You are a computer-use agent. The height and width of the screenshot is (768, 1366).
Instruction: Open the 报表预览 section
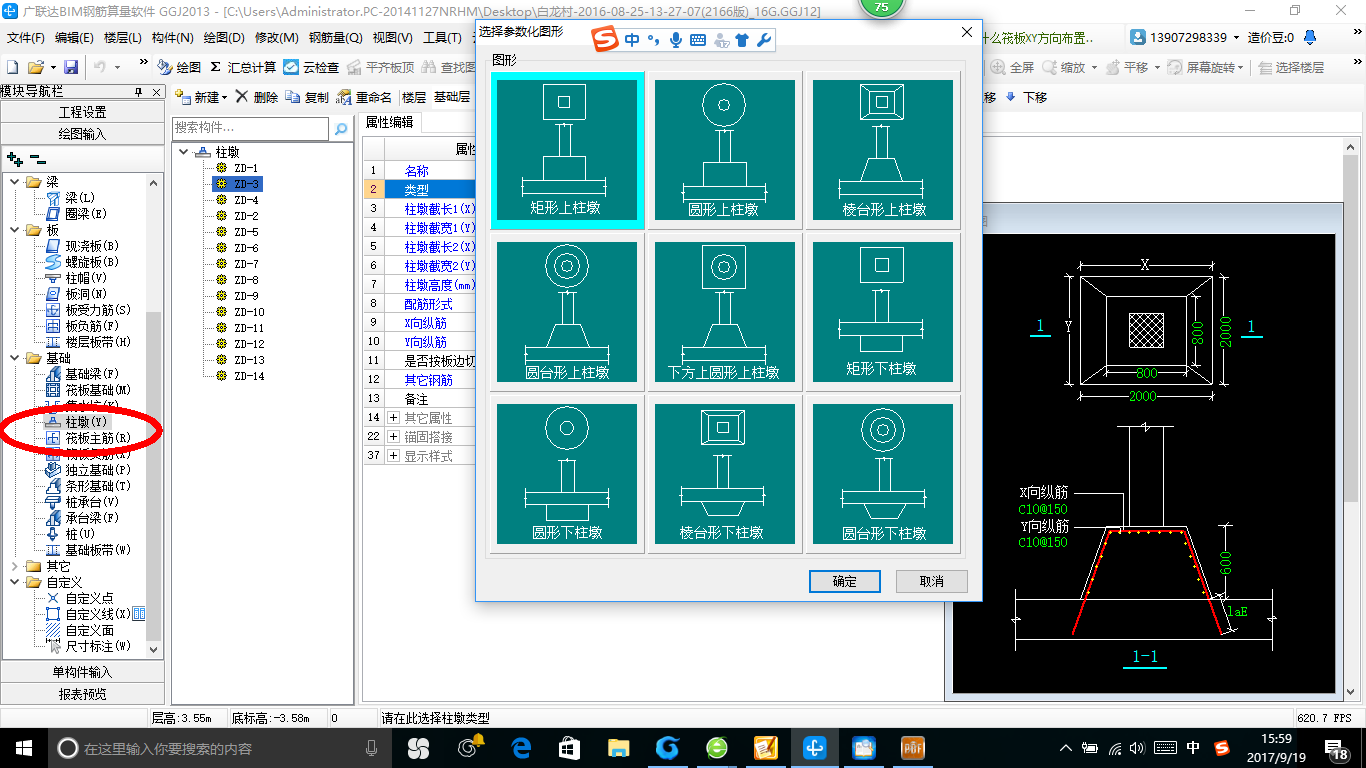82,694
